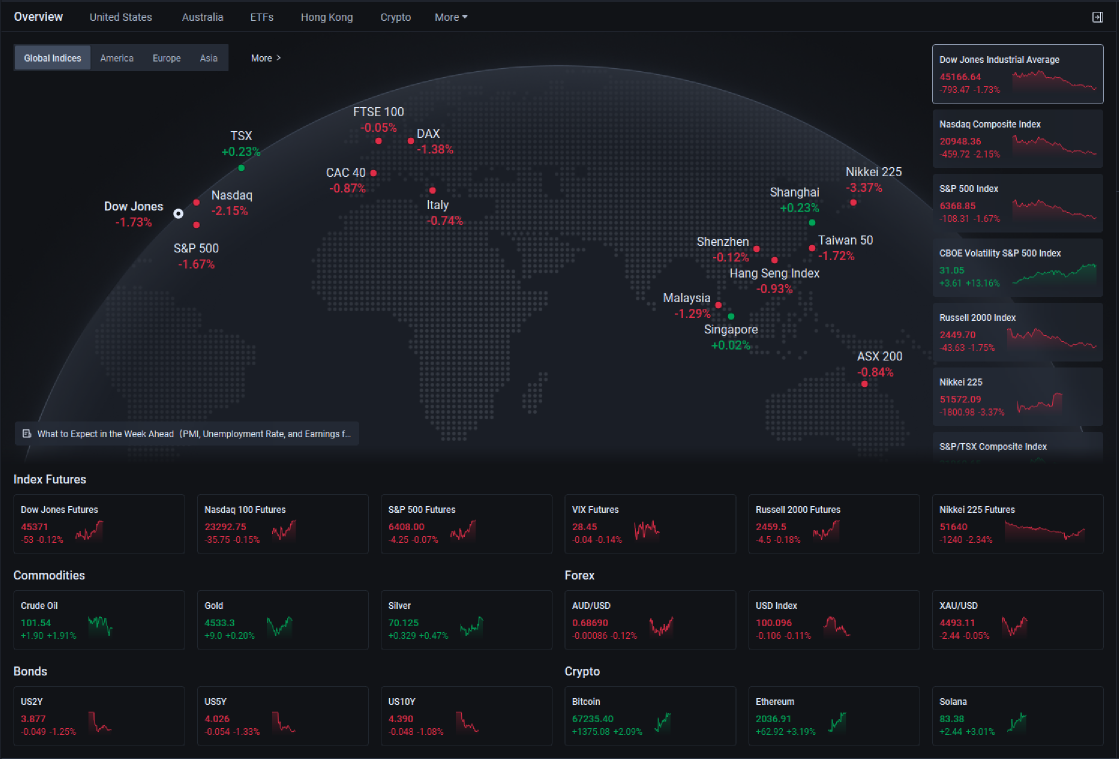Click the Shanghai green map dot

(811, 223)
